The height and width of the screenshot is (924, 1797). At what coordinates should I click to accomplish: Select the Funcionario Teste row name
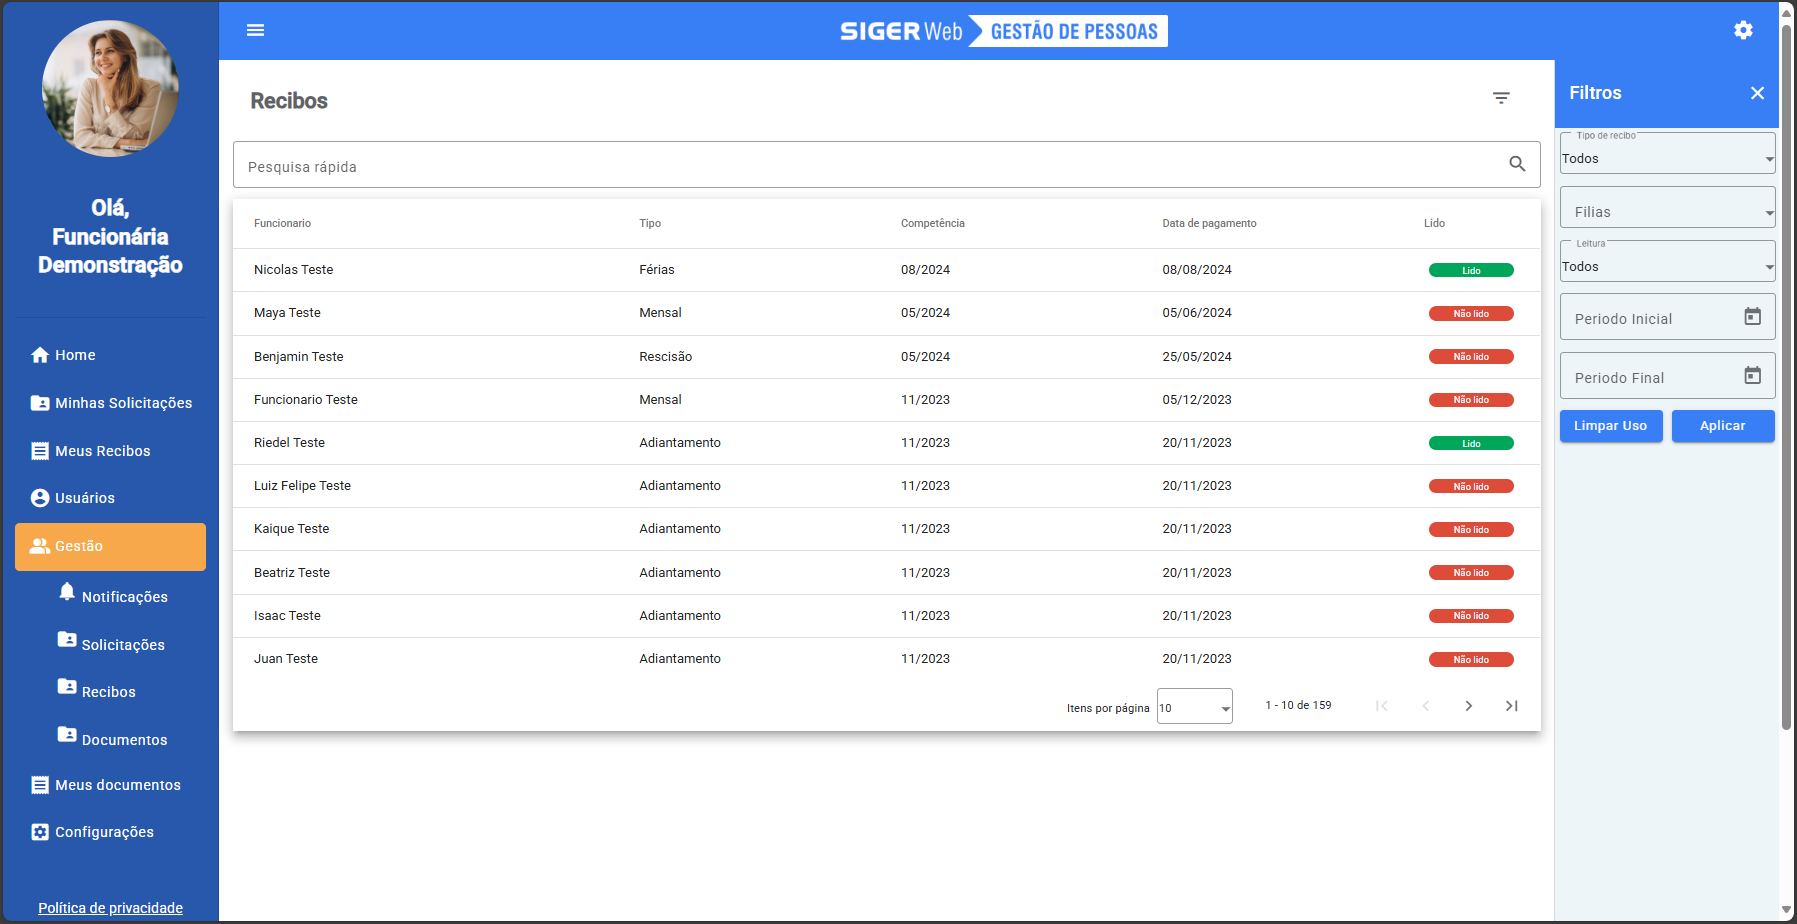click(x=305, y=400)
